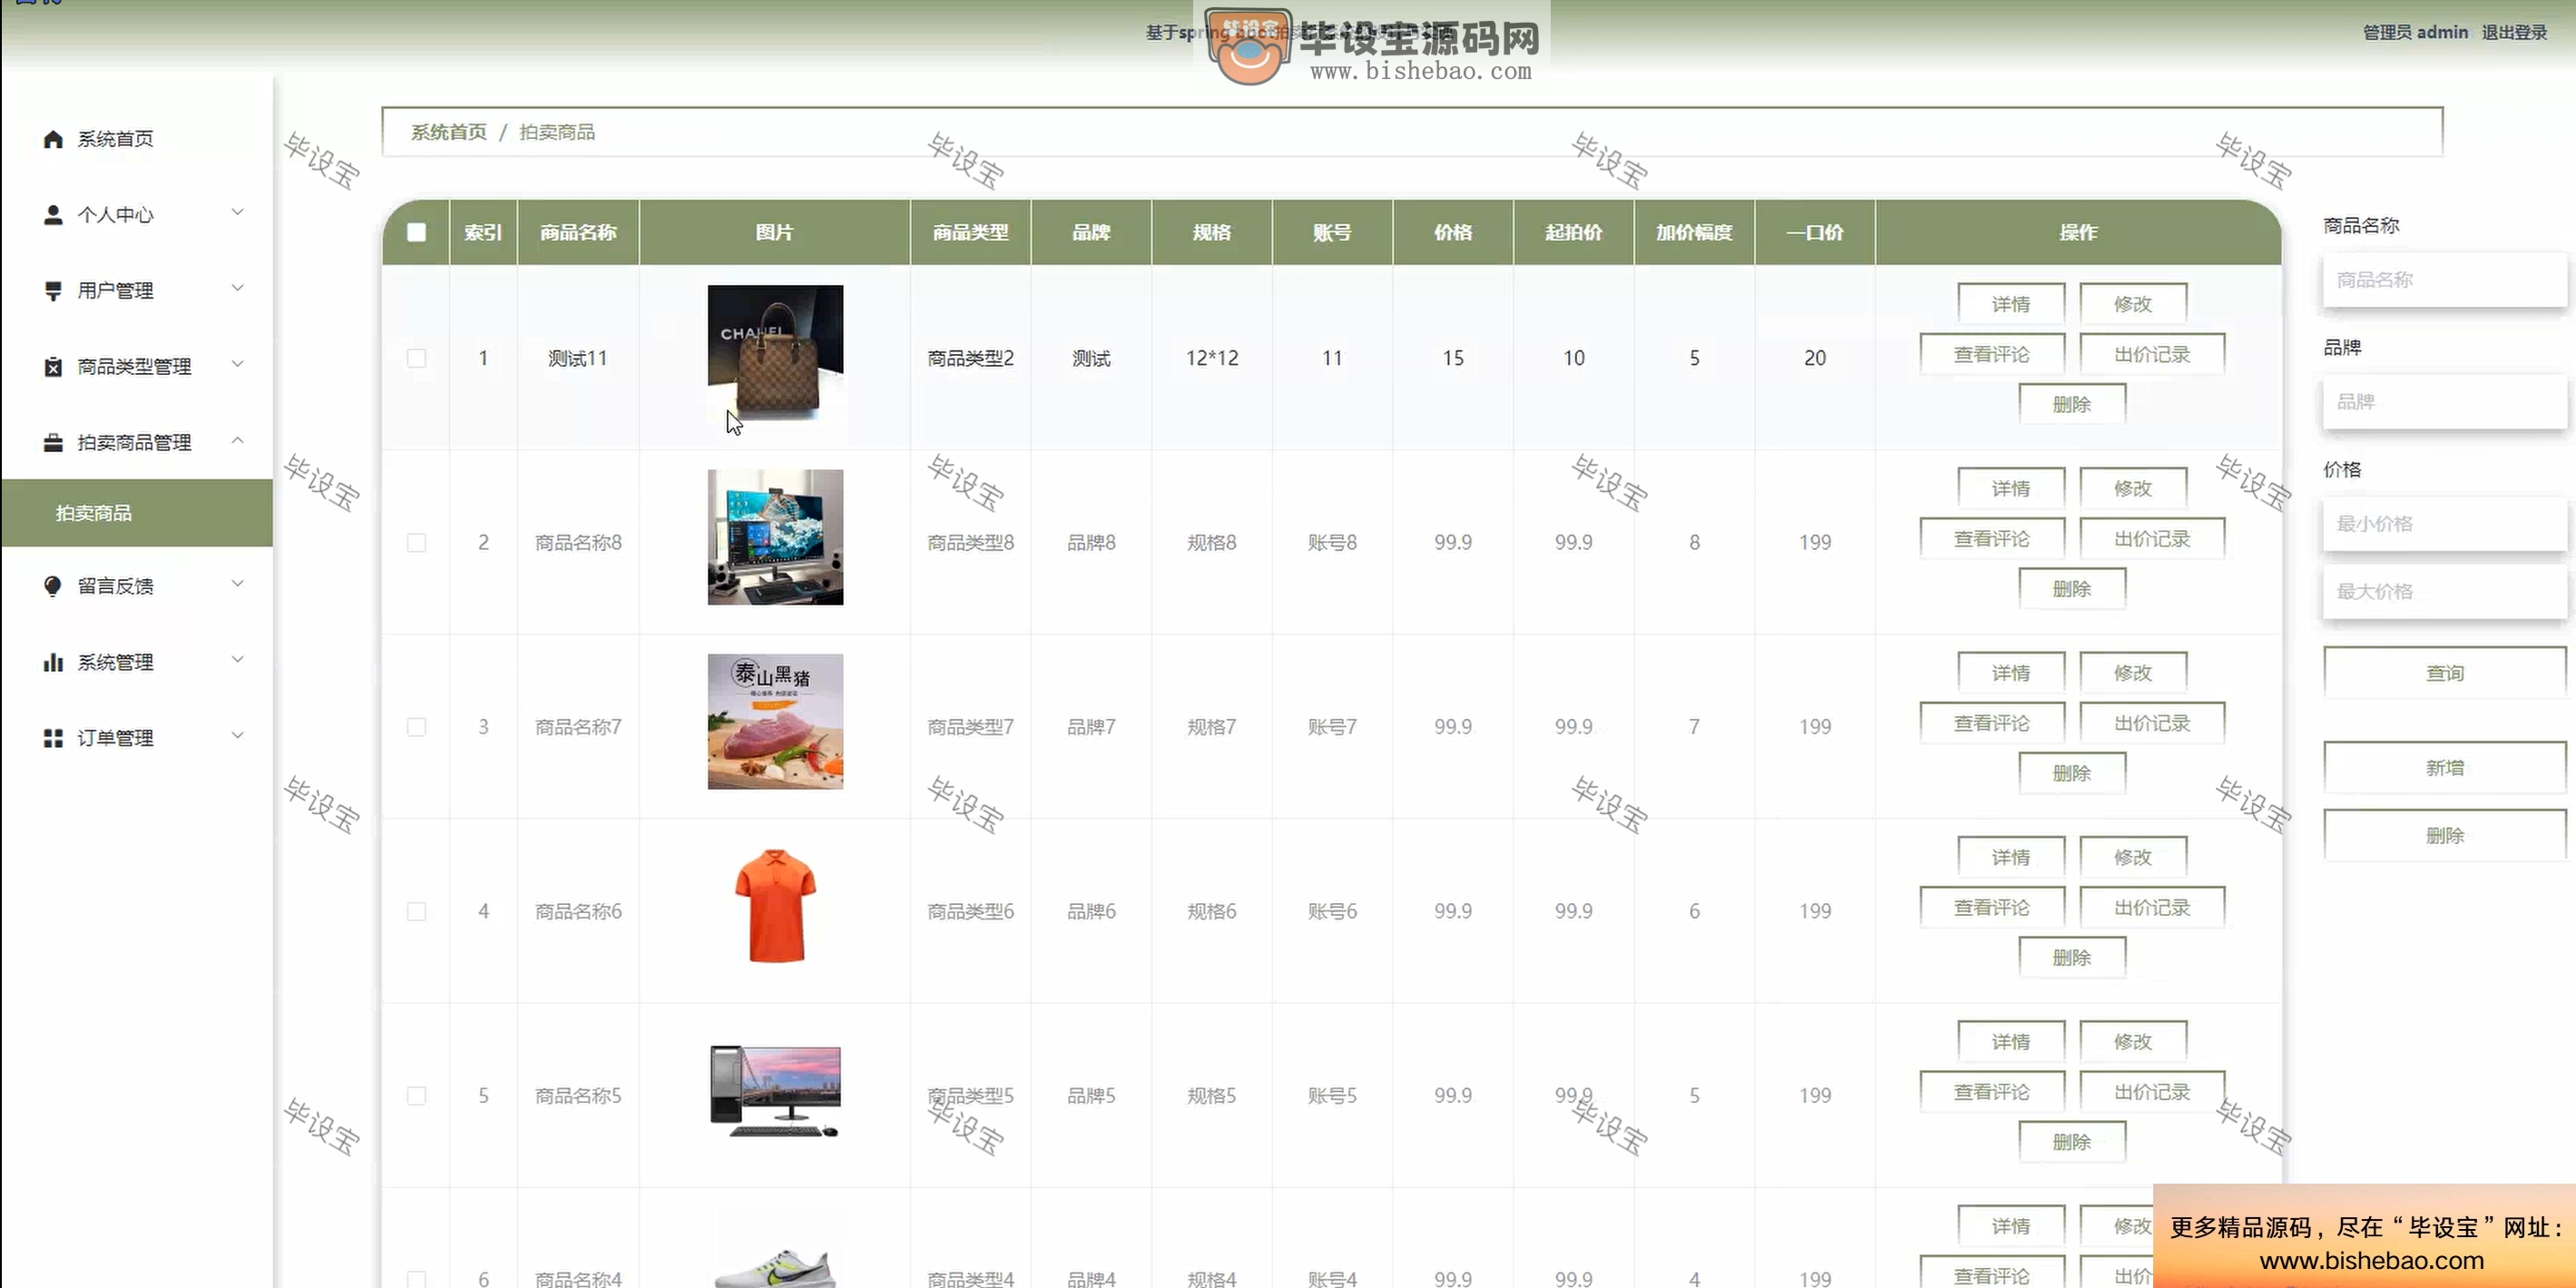Click the 留言反馈 bulb icon

point(53,586)
